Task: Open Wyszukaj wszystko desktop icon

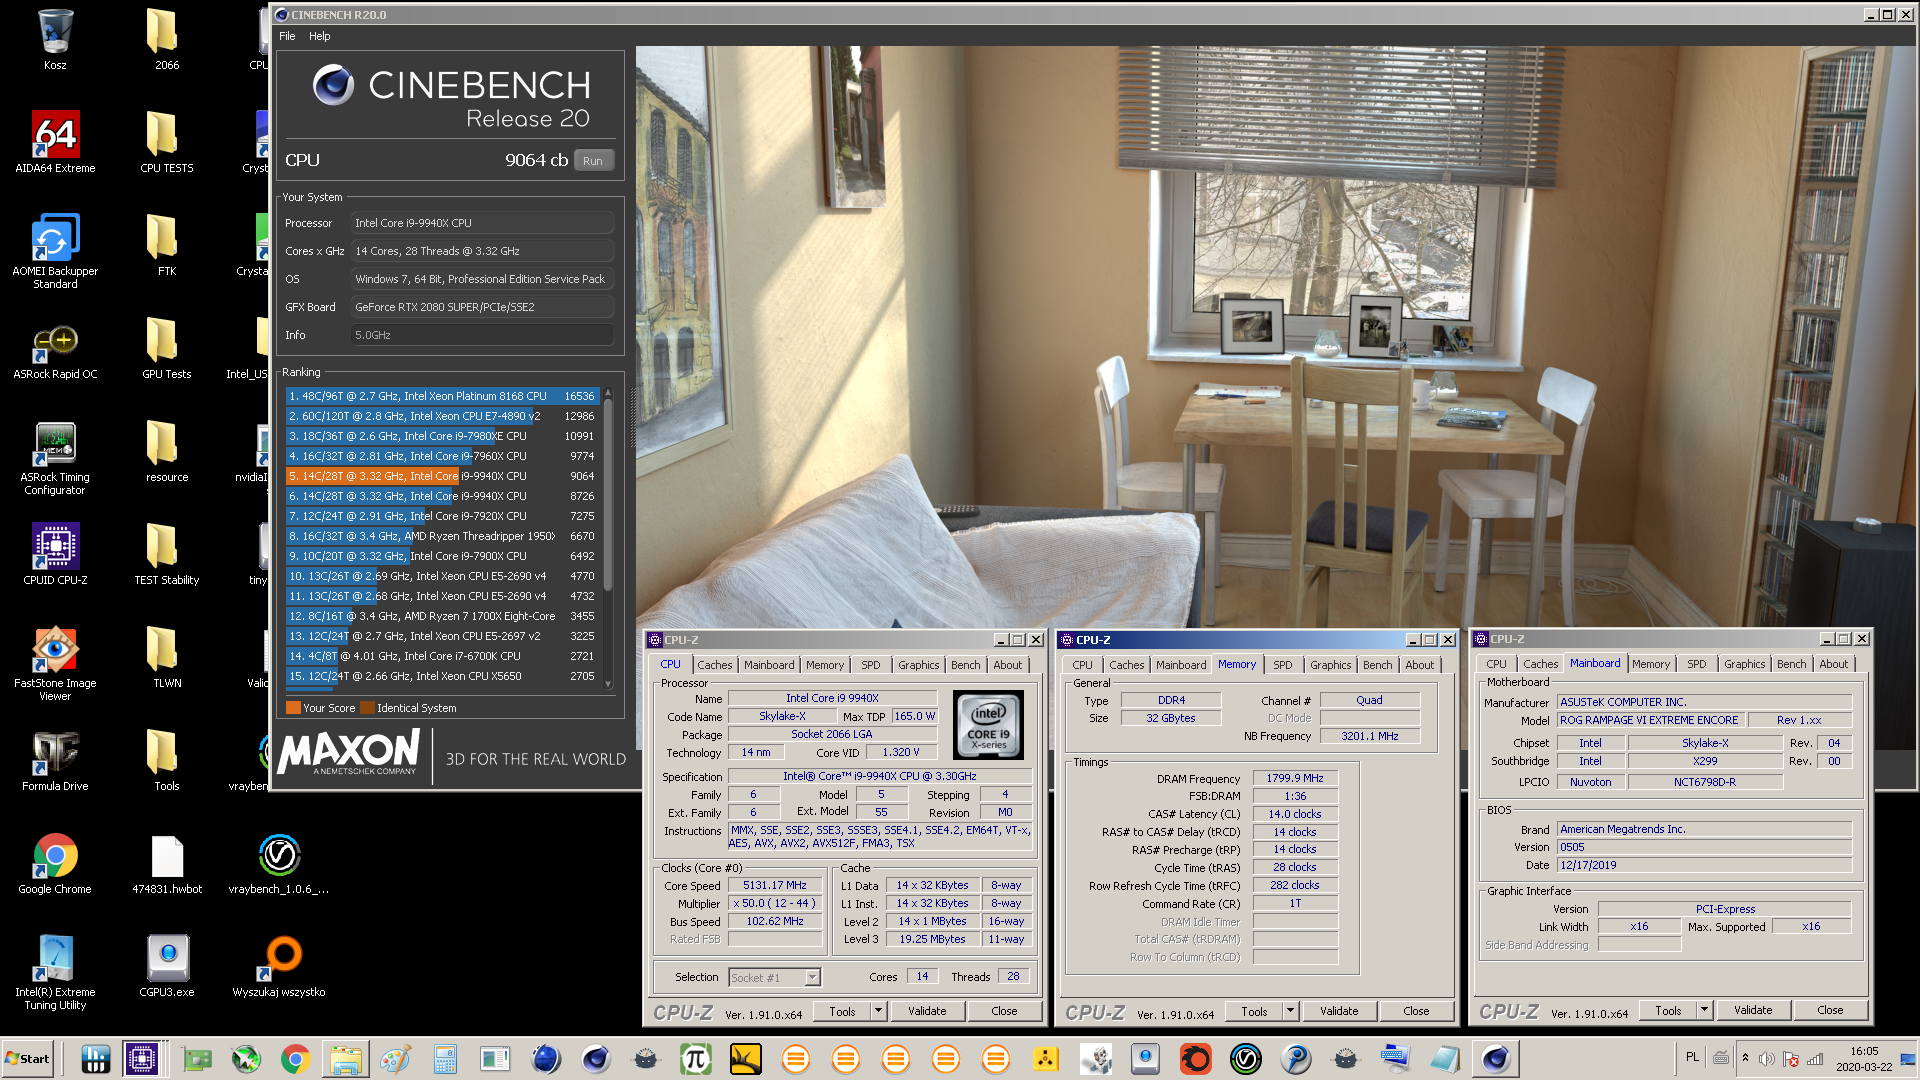Action: pyautogui.click(x=279, y=966)
